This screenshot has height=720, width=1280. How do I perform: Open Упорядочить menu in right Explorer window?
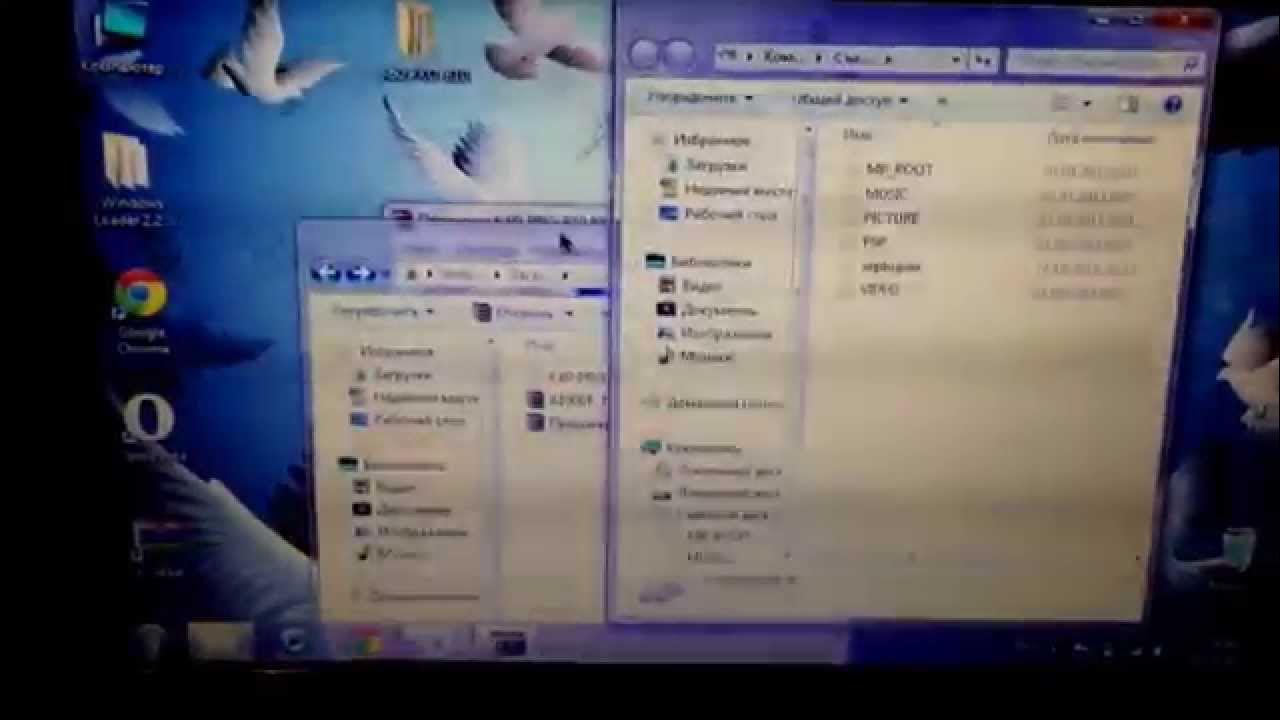[x=699, y=98]
